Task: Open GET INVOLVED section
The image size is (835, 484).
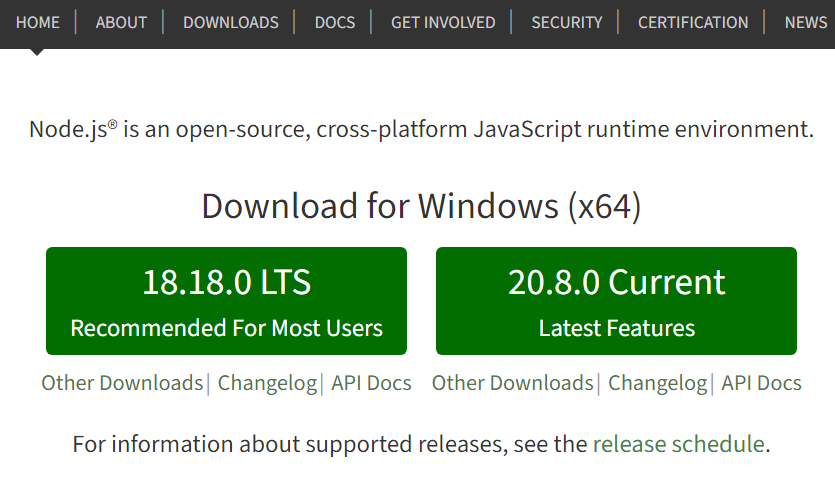Action: coord(443,22)
